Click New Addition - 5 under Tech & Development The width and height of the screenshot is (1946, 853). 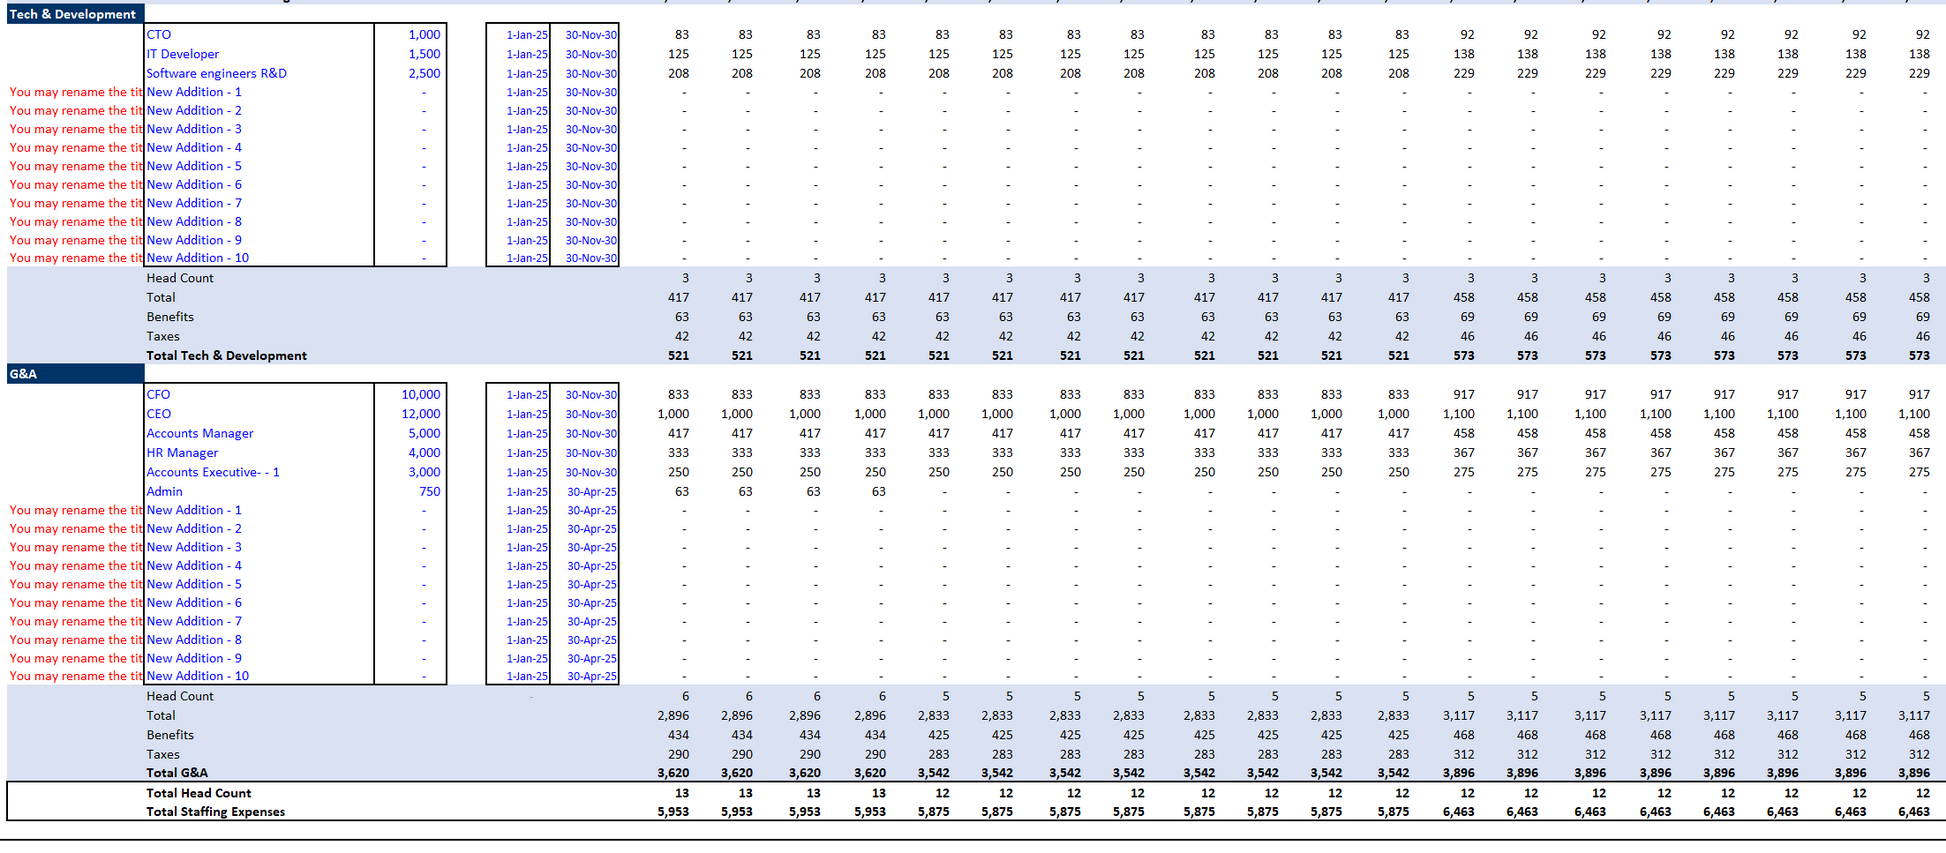click(x=194, y=166)
